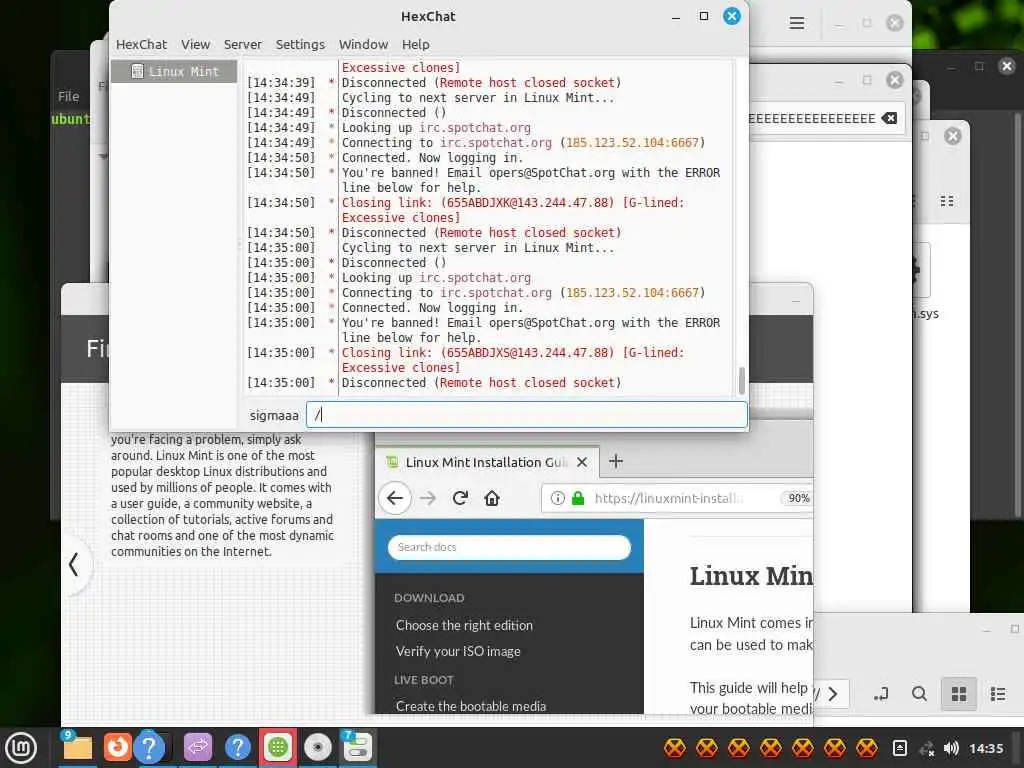The image size is (1024, 768).
Task: Click 185.123.52.104:6667 in the 14:35:00 Connecting line
Action: coord(632,293)
